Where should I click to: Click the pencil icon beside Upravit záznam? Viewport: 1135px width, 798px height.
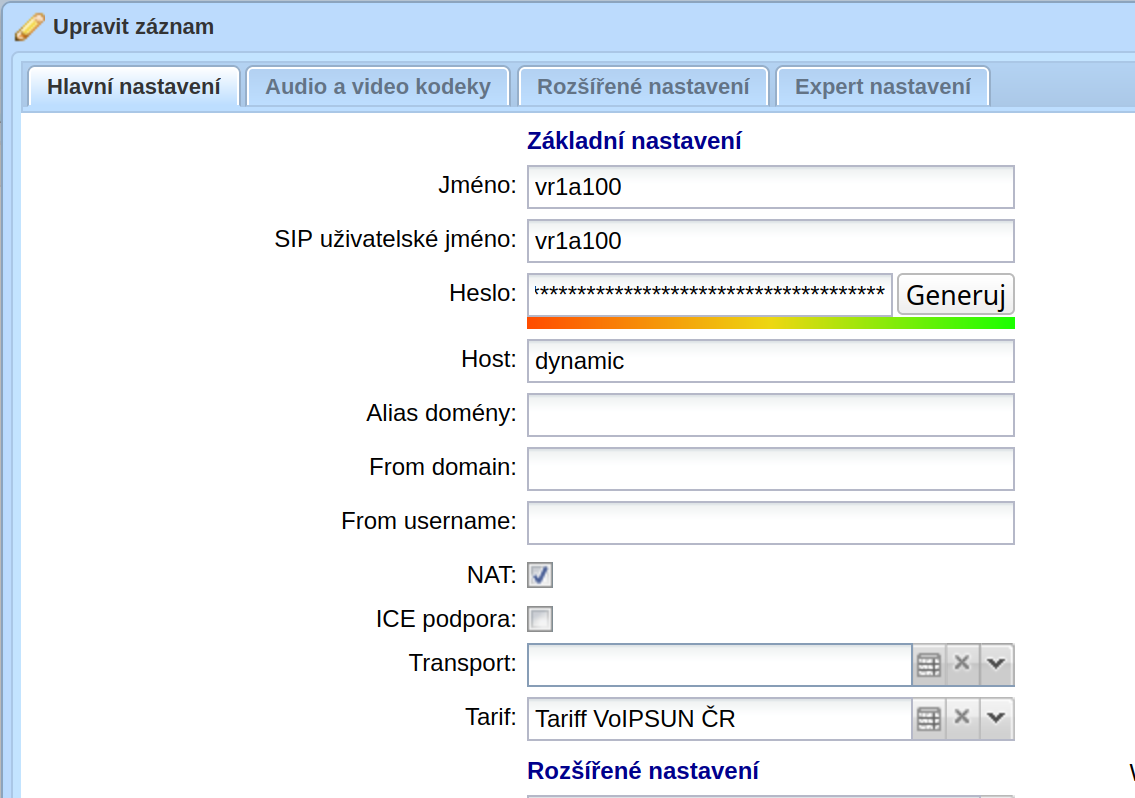[x=30, y=28]
